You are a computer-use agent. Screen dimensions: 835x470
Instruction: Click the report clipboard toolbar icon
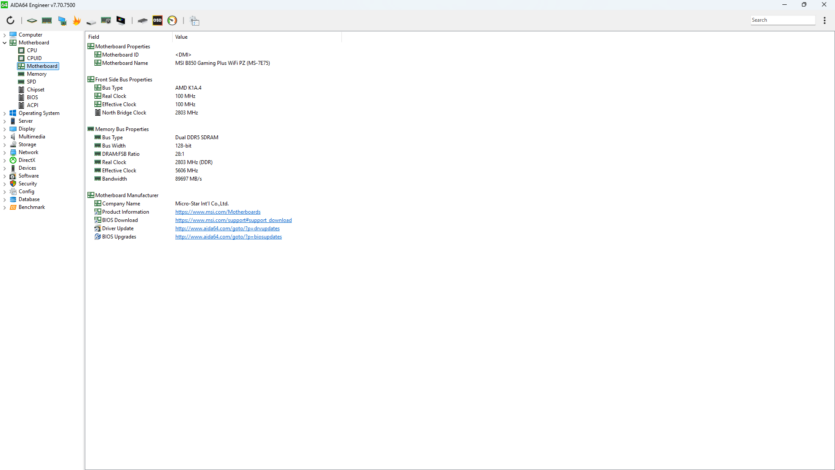pos(195,20)
